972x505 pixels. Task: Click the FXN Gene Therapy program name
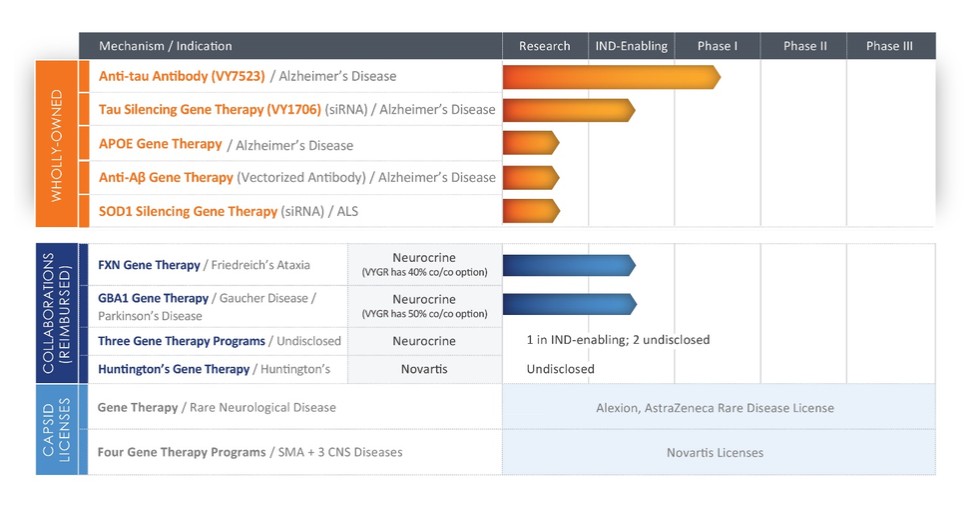[x=149, y=265]
